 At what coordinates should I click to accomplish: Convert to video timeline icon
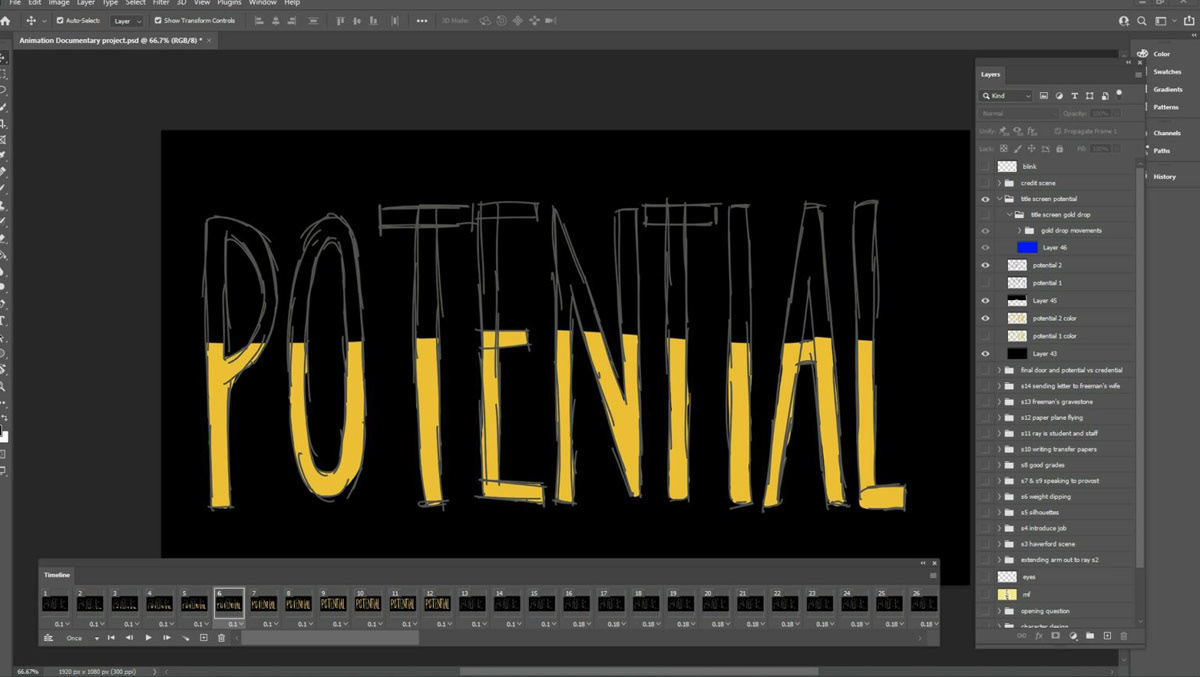49,638
